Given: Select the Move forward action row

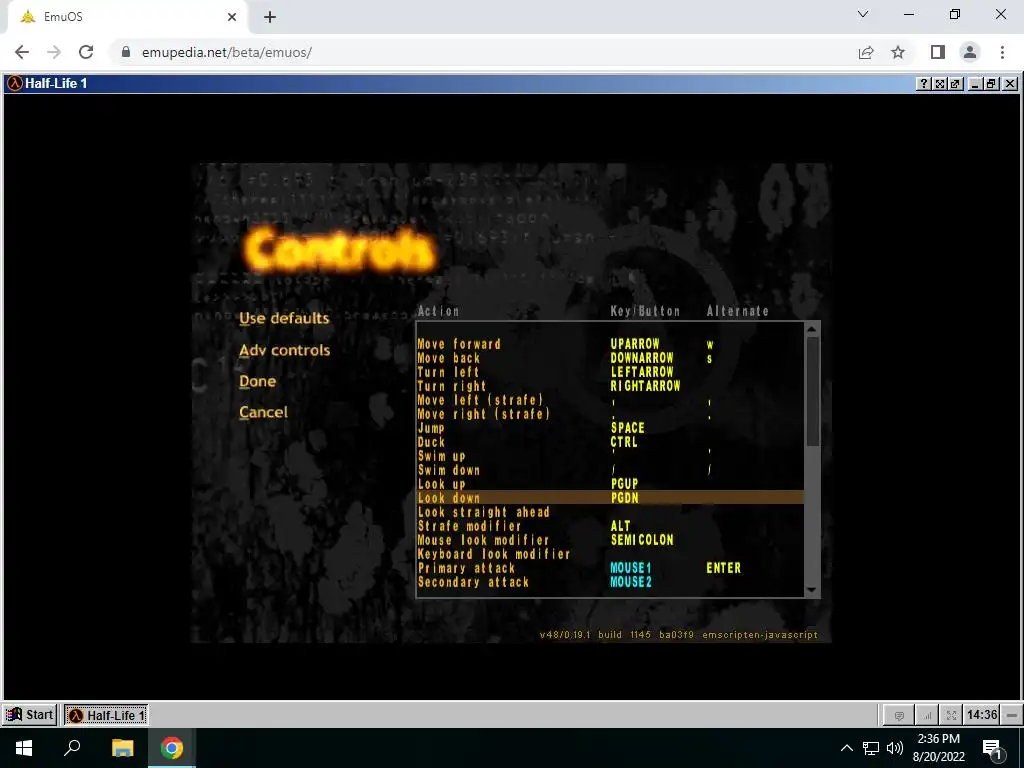Looking at the screenshot, I should point(610,344).
